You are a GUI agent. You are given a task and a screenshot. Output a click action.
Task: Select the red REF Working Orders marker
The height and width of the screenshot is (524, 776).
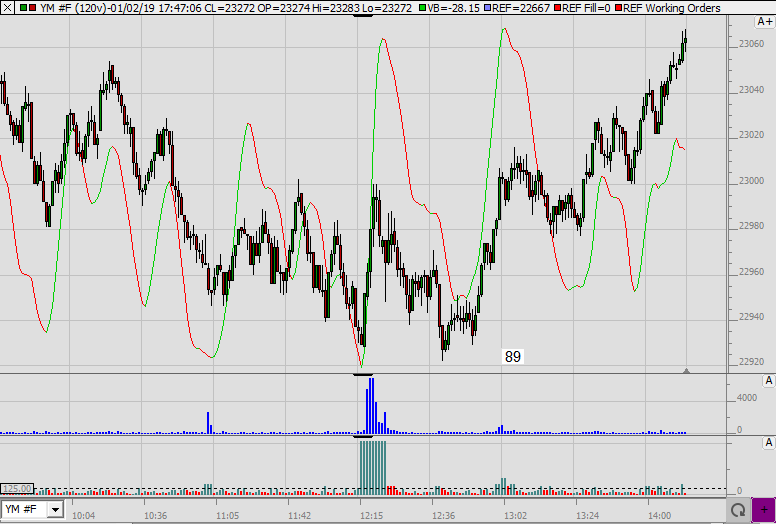click(616, 8)
